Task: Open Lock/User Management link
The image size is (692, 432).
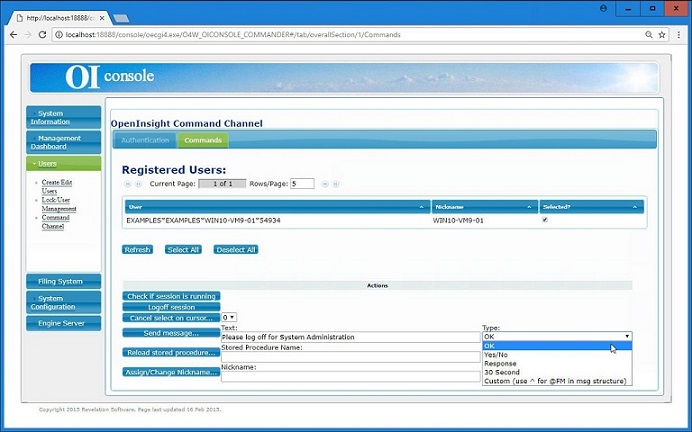Action: pos(59,204)
